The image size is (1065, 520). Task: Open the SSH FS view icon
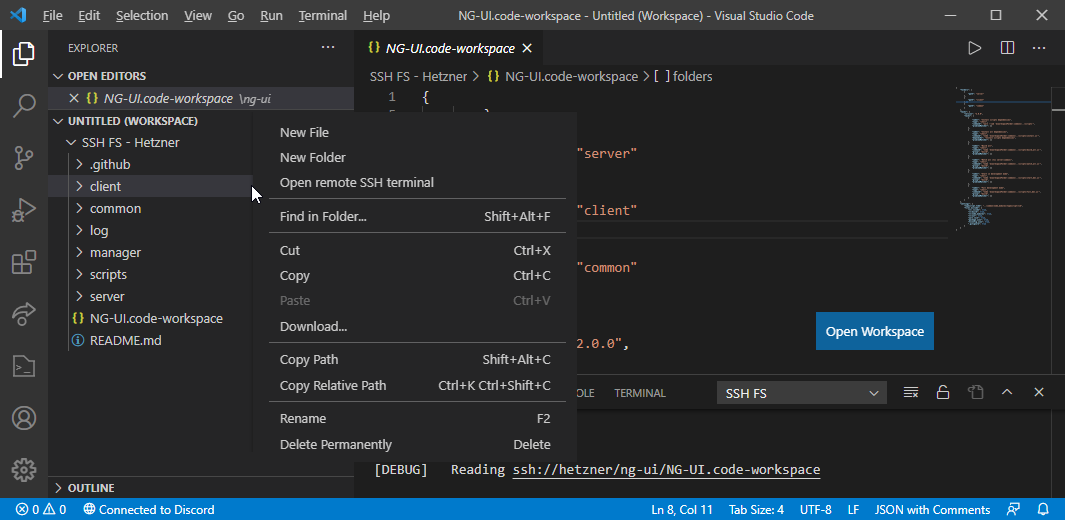point(24,366)
